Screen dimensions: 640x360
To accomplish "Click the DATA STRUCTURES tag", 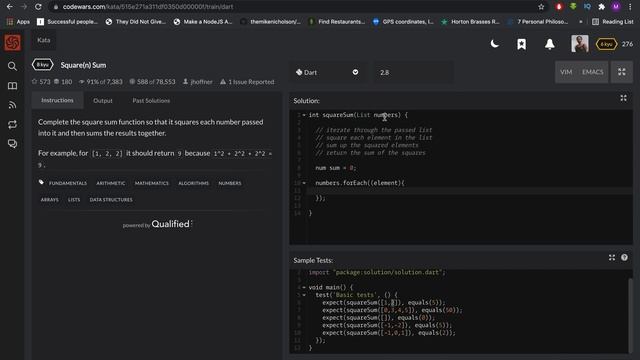I will coord(111,200).
